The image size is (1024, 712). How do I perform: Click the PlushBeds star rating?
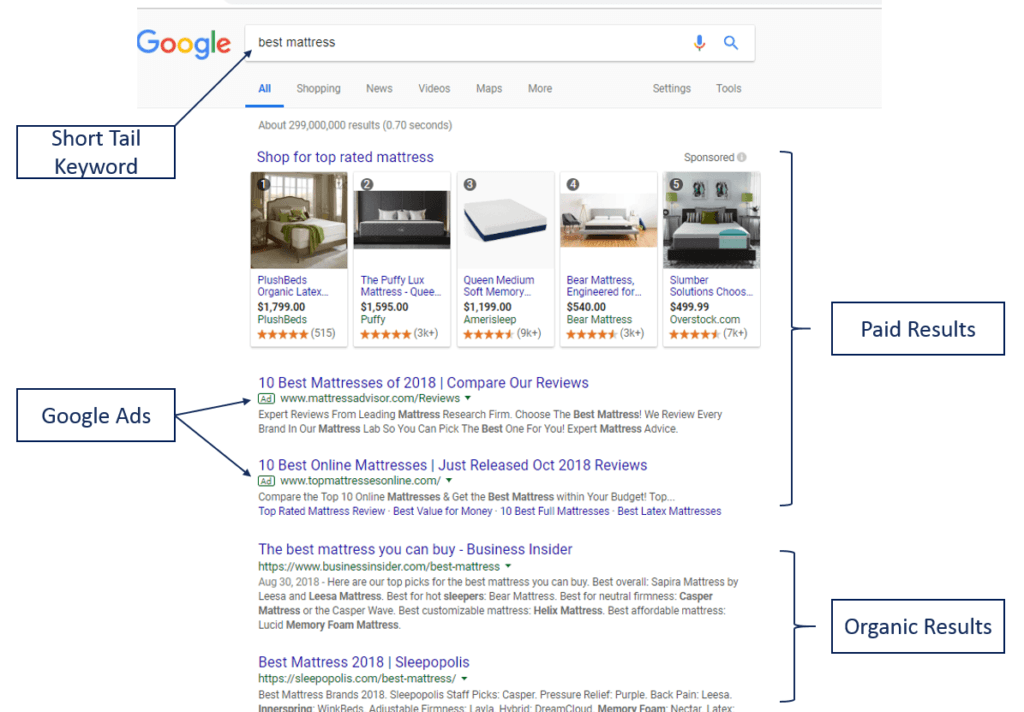(282, 334)
